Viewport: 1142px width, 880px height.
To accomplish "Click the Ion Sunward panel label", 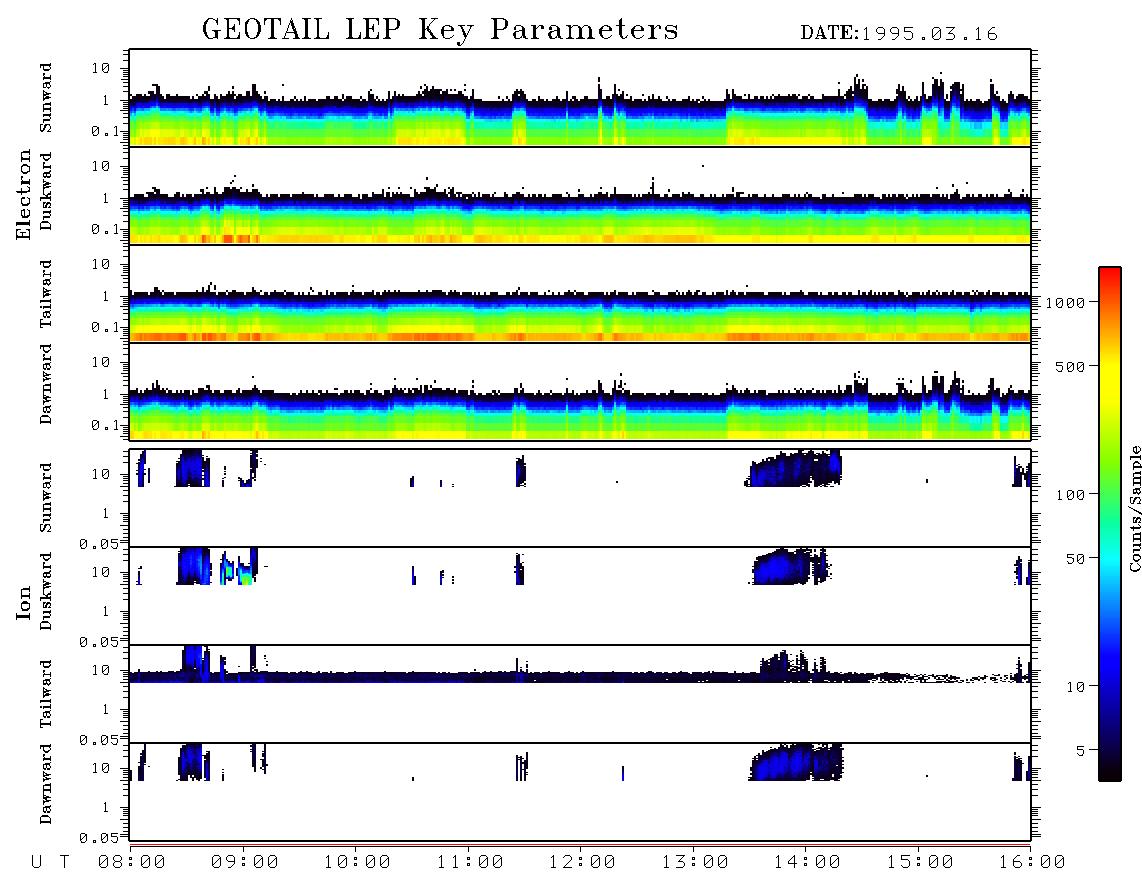I will click(46, 498).
